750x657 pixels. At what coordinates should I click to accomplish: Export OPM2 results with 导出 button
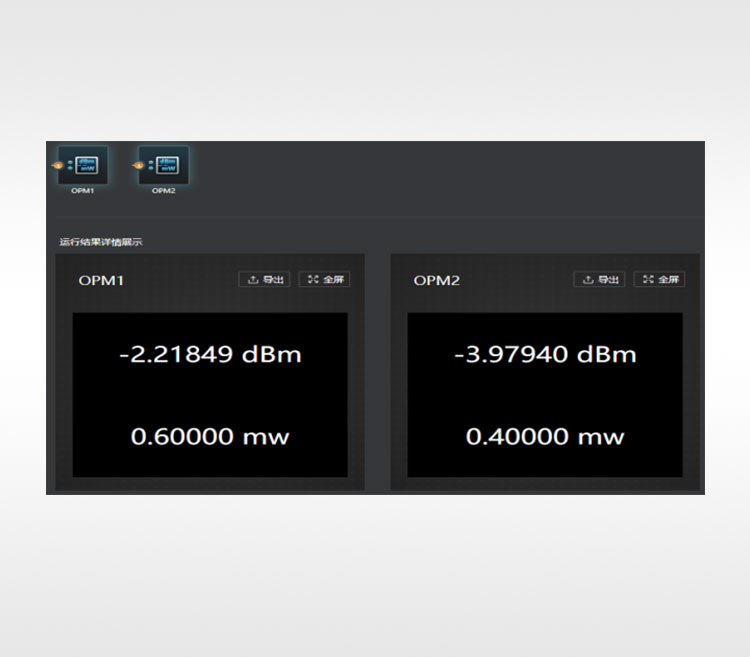599,280
